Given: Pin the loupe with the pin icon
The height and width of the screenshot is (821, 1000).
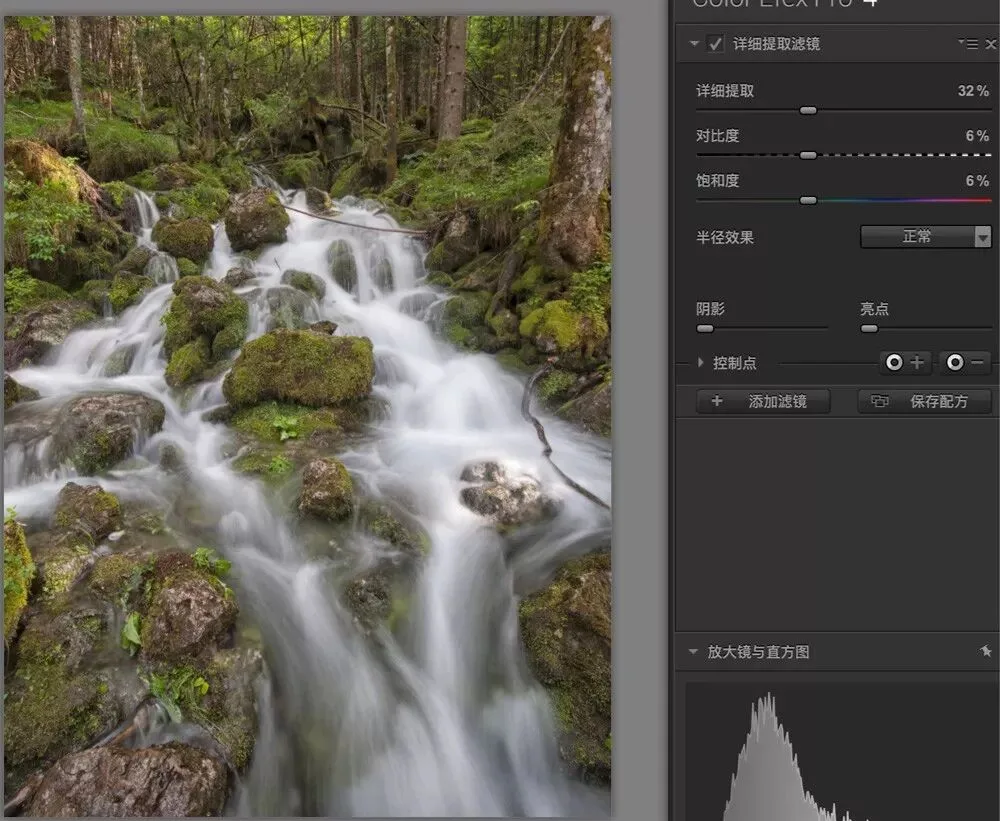Looking at the screenshot, I should (986, 651).
